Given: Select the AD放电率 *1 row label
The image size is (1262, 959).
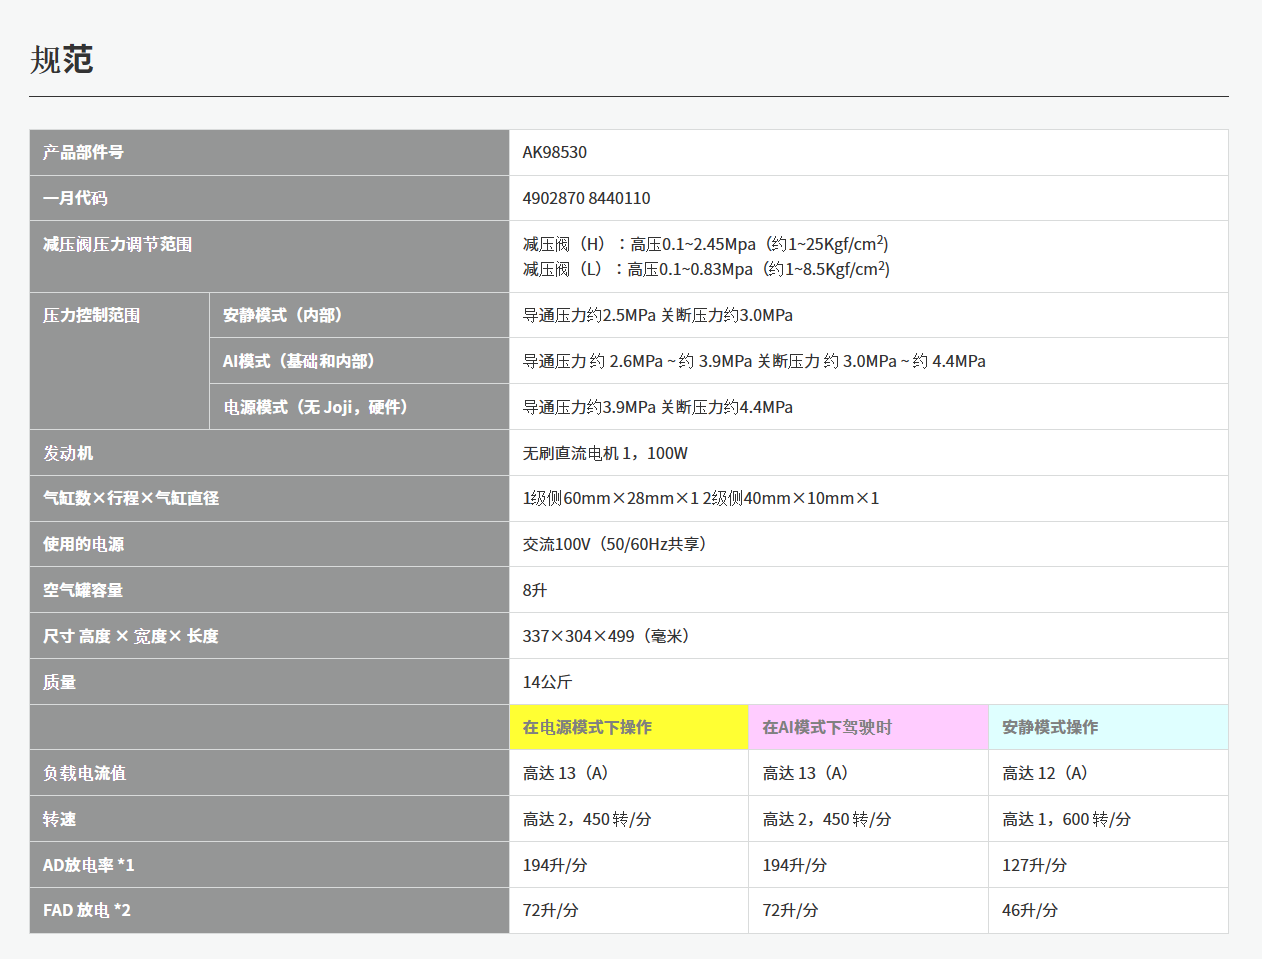Looking at the screenshot, I should (x=269, y=865).
